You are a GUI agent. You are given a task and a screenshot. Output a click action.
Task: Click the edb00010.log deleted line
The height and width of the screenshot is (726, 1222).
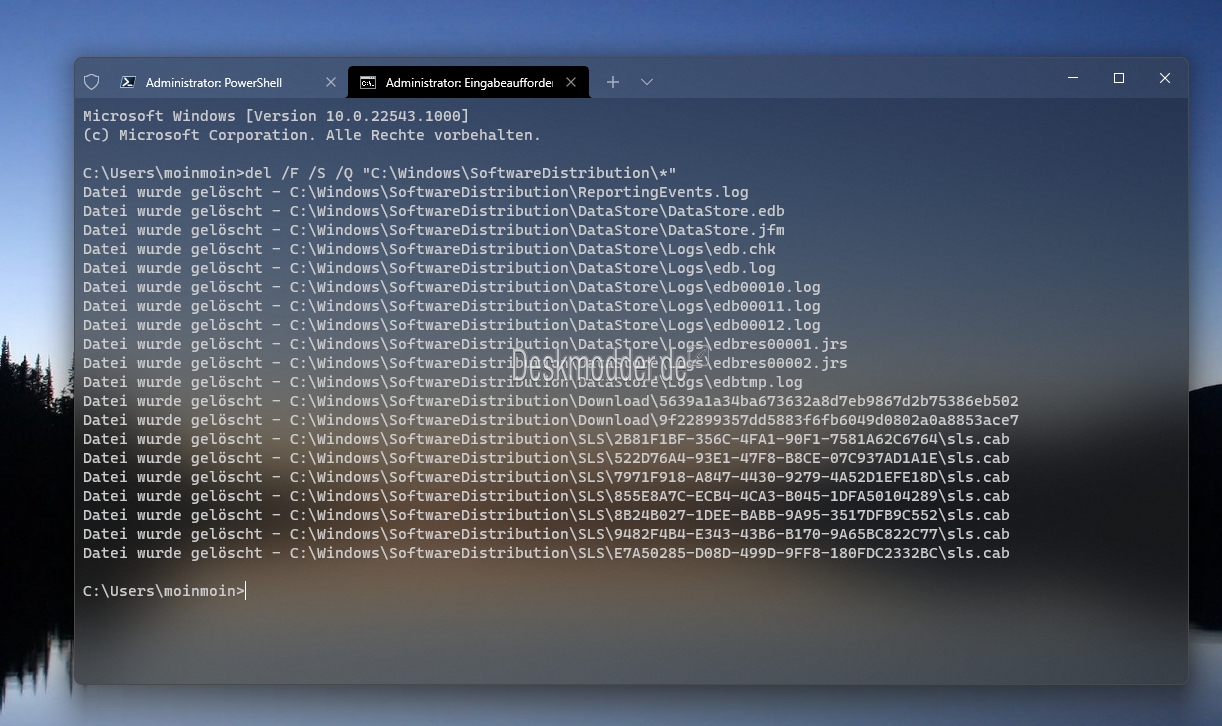point(452,287)
